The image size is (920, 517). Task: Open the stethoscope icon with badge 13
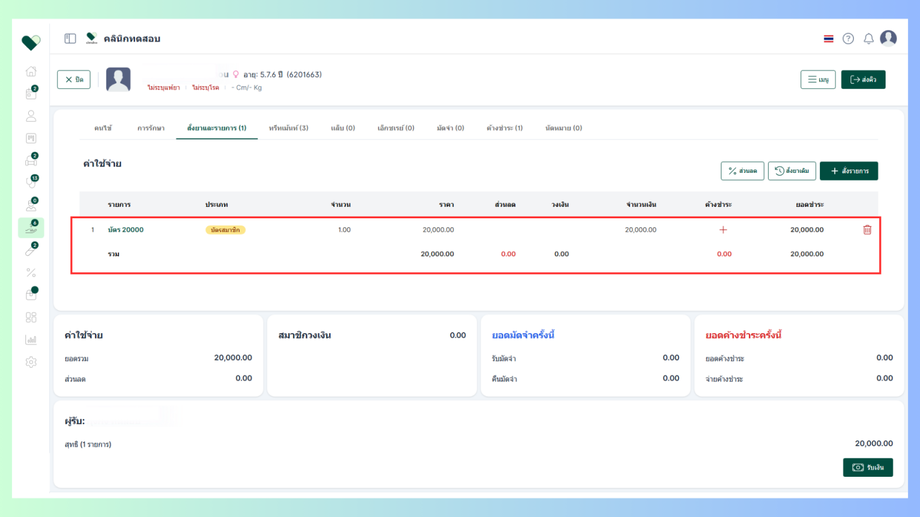coord(31,183)
